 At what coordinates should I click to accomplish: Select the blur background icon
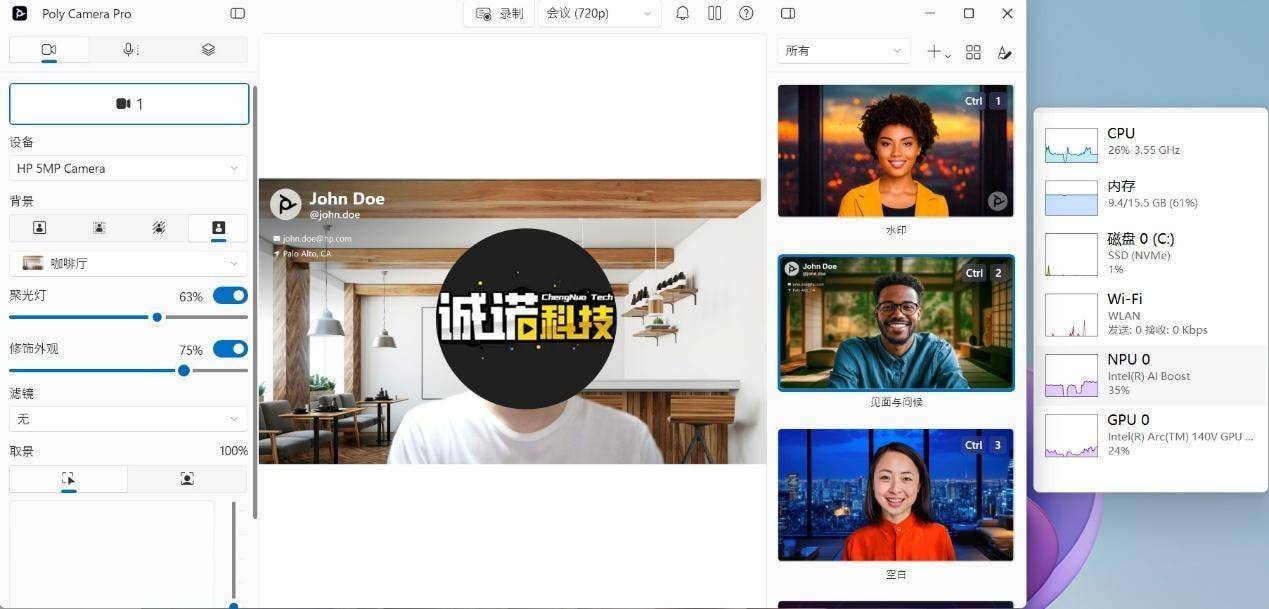coord(99,228)
